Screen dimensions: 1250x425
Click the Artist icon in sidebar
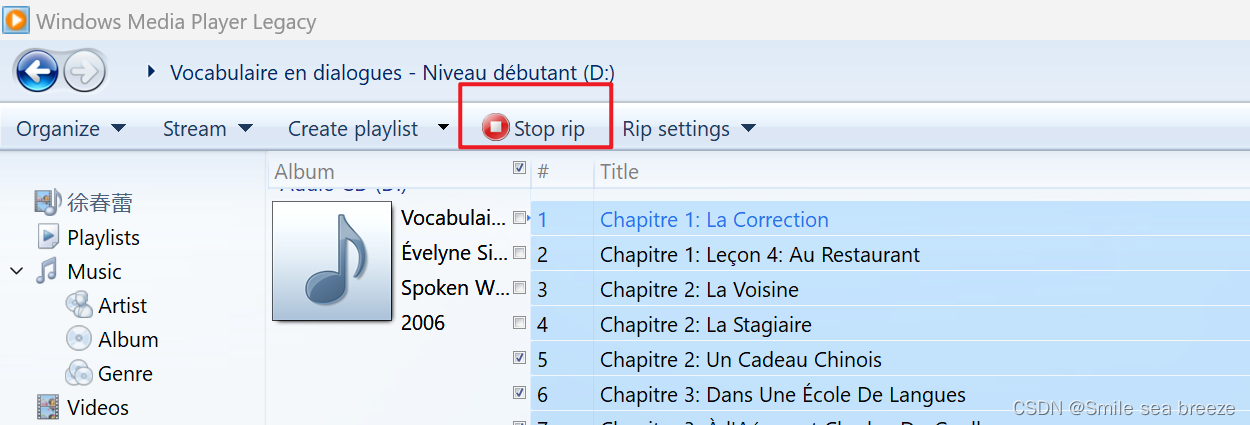pyautogui.click(x=79, y=305)
